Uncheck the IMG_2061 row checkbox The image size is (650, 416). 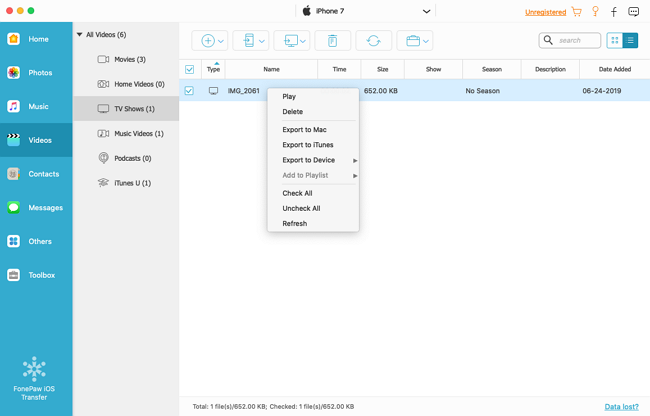[189, 91]
